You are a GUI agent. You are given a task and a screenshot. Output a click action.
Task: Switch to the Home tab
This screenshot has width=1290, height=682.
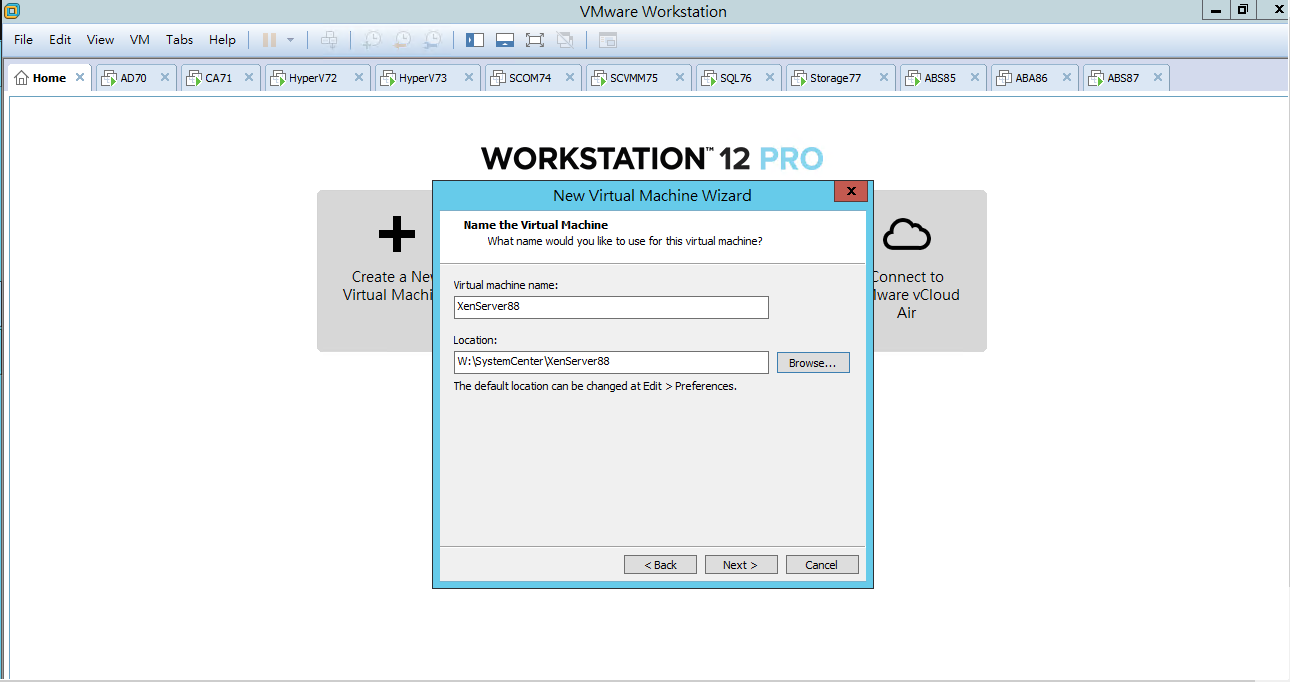pyautogui.click(x=49, y=78)
